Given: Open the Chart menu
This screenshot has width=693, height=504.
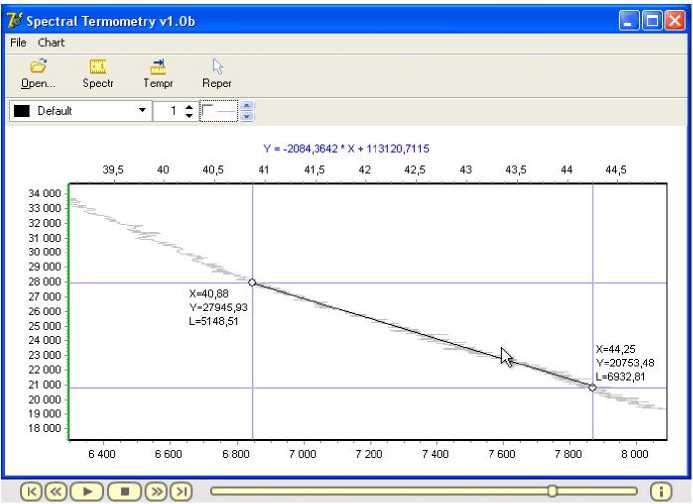Looking at the screenshot, I should (x=51, y=43).
